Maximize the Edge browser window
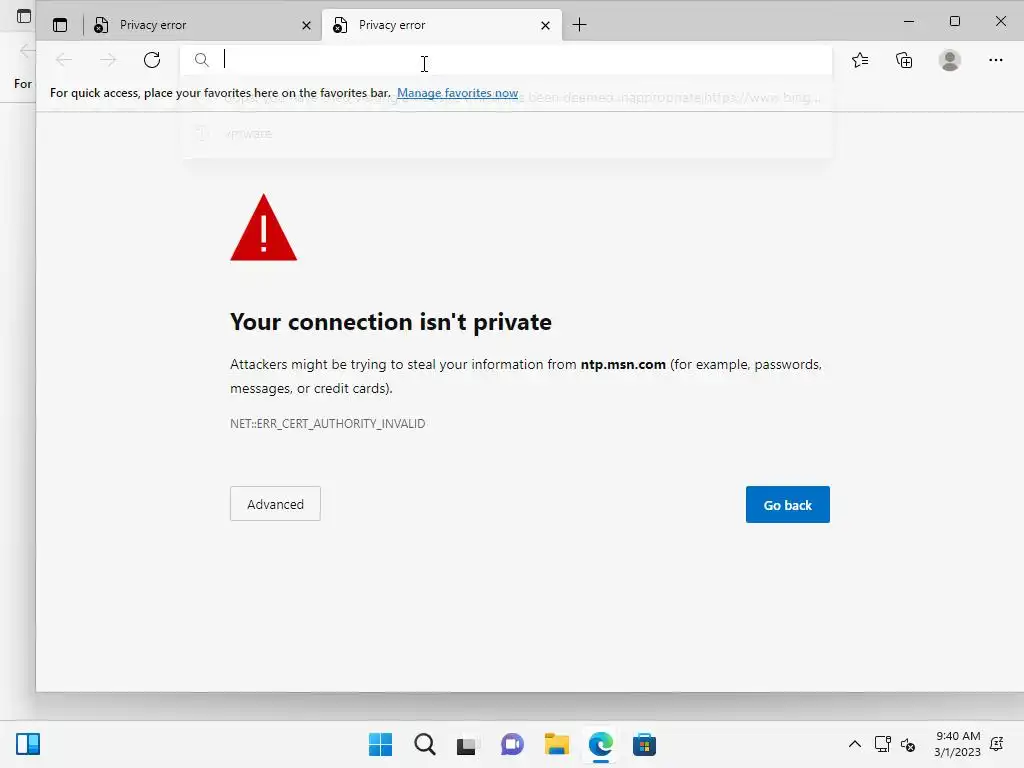 click(x=954, y=22)
